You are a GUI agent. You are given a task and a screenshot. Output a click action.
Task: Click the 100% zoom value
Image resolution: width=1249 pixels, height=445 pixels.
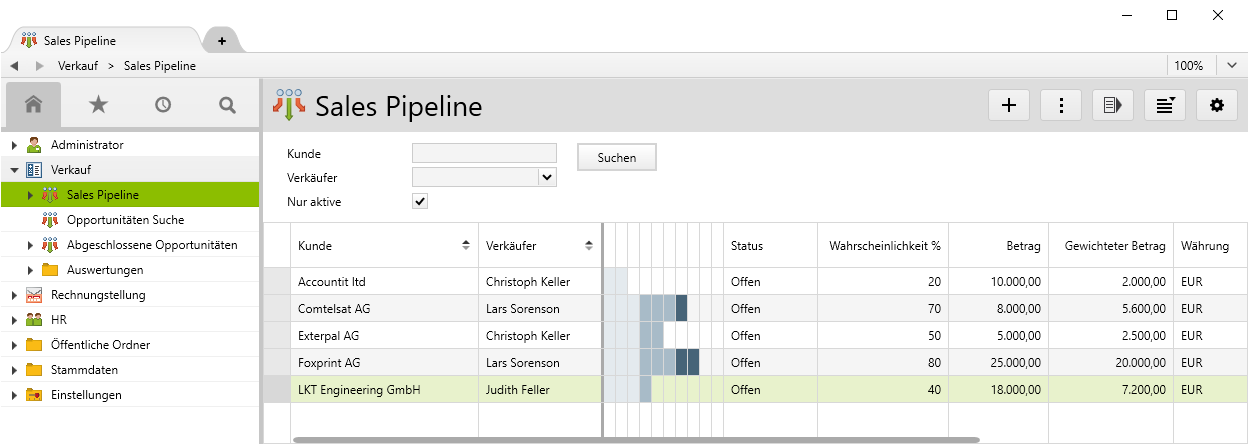[x=1189, y=66]
